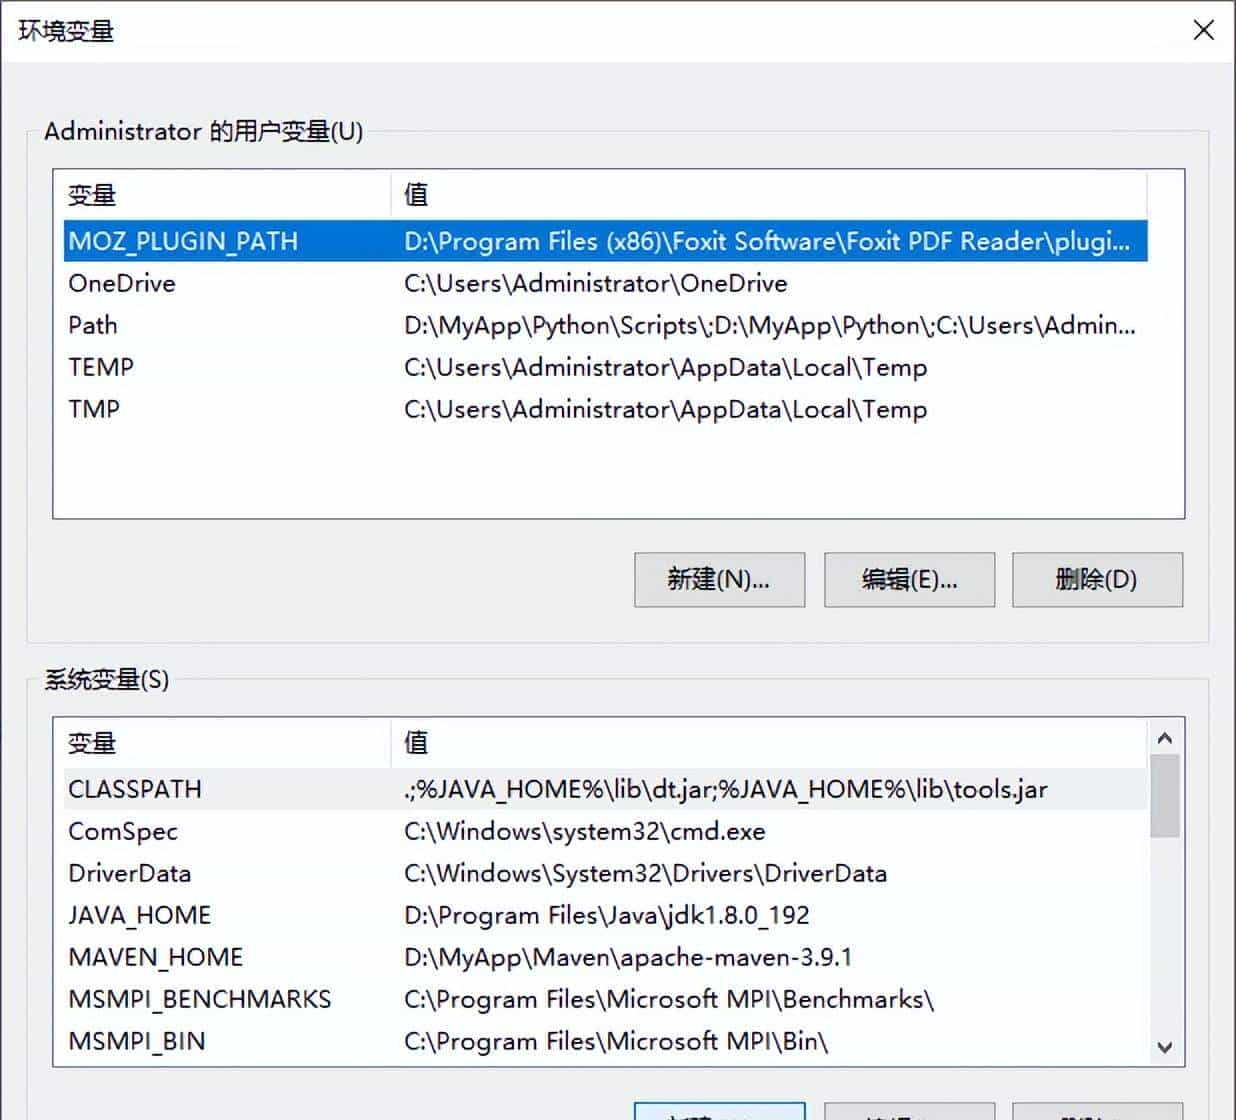Click the jdk1.8.0_192 path value
The image size is (1236, 1120).
[x=607, y=915]
